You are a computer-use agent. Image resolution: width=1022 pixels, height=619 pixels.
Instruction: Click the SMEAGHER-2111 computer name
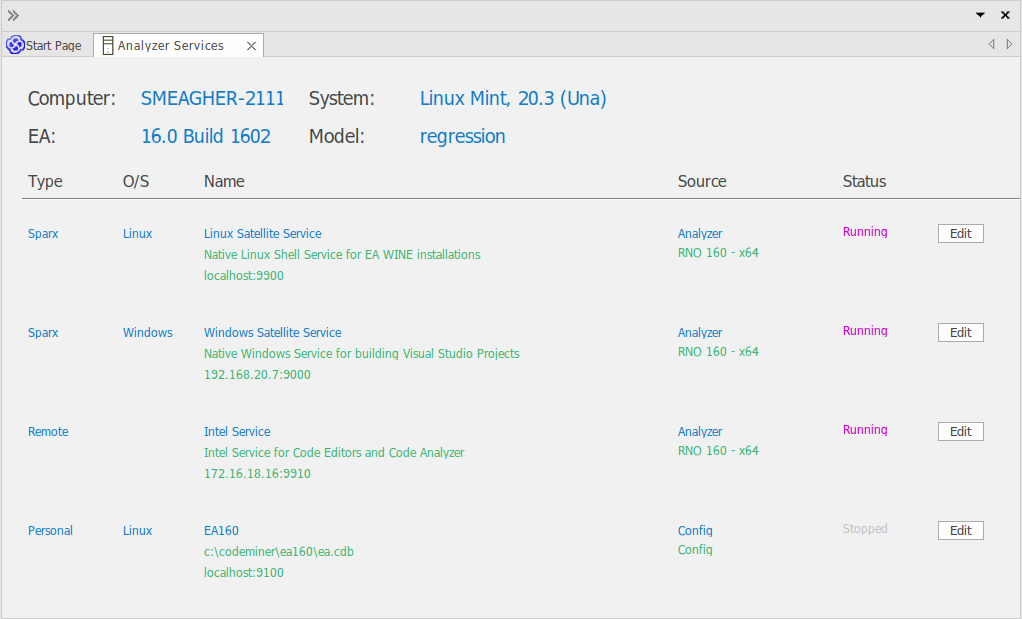(212, 99)
